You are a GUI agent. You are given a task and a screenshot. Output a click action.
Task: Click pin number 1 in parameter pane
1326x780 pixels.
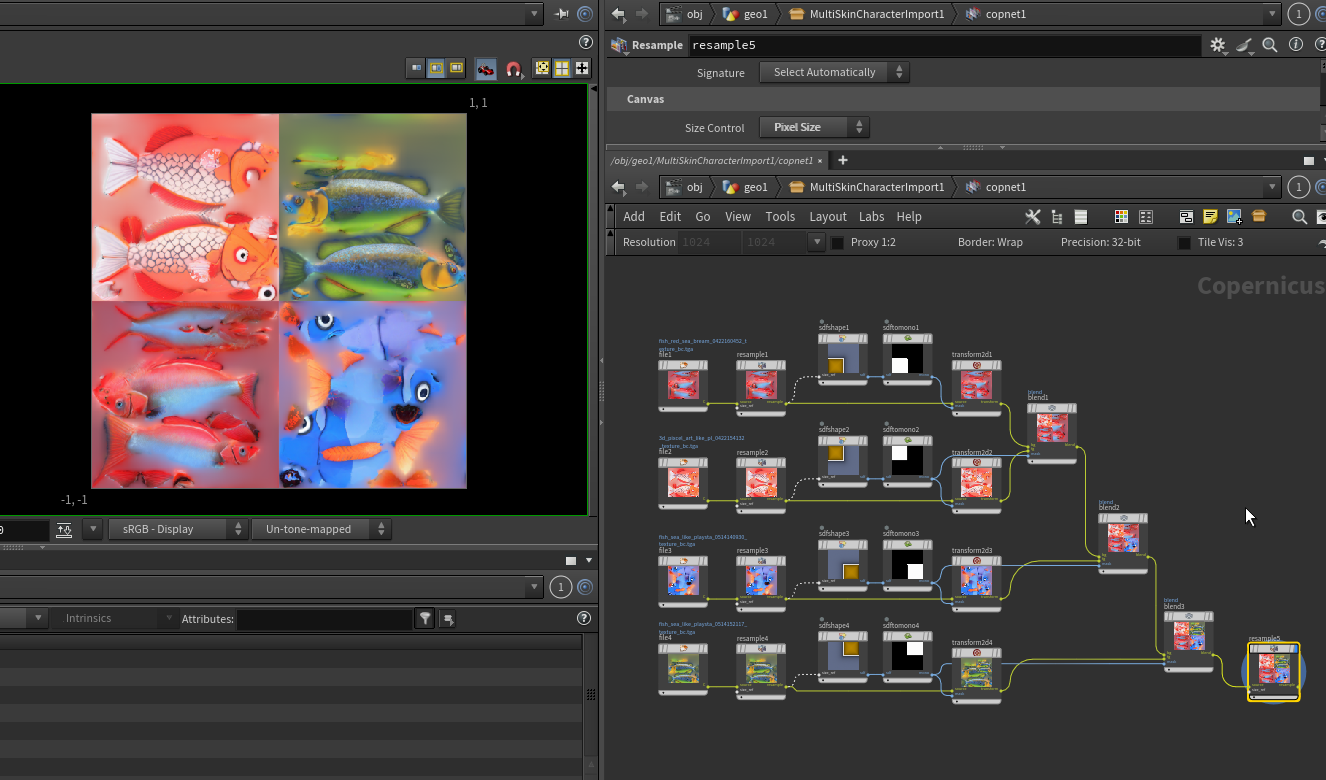point(1298,14)
